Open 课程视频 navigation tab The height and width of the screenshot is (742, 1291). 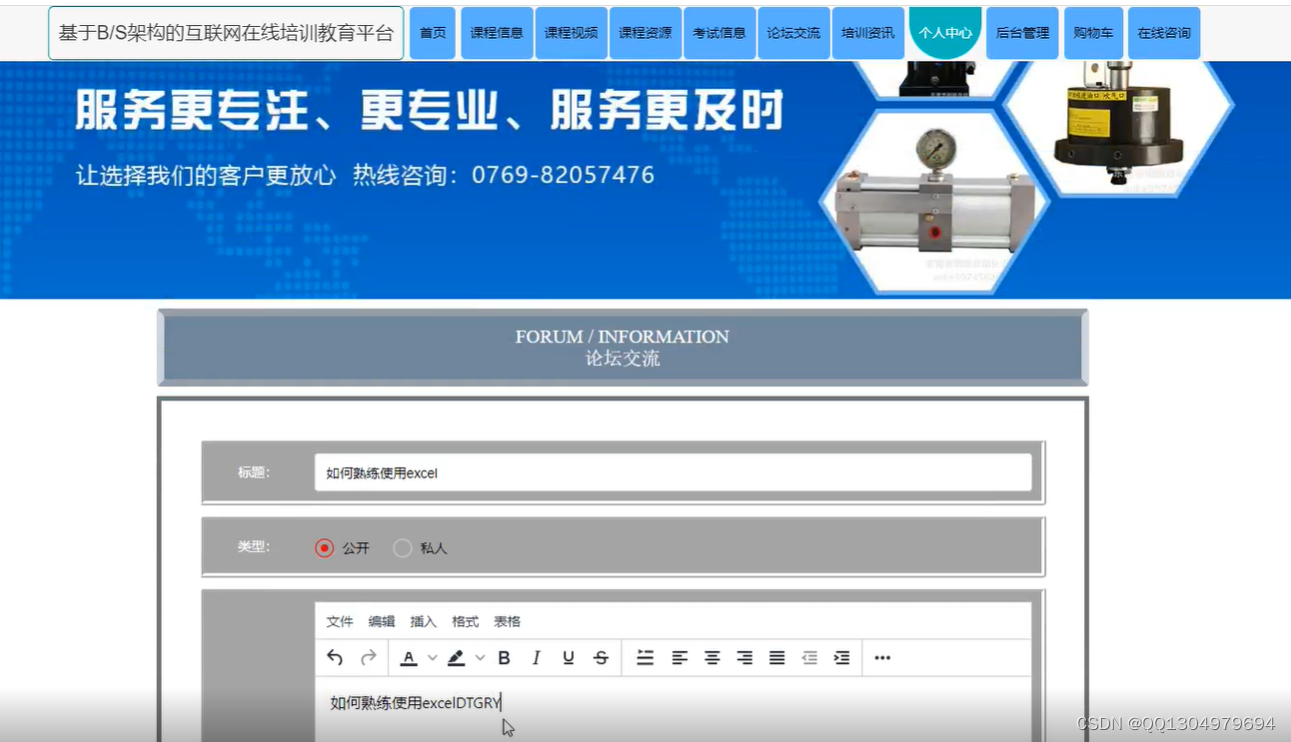click(x=571, y=33)
